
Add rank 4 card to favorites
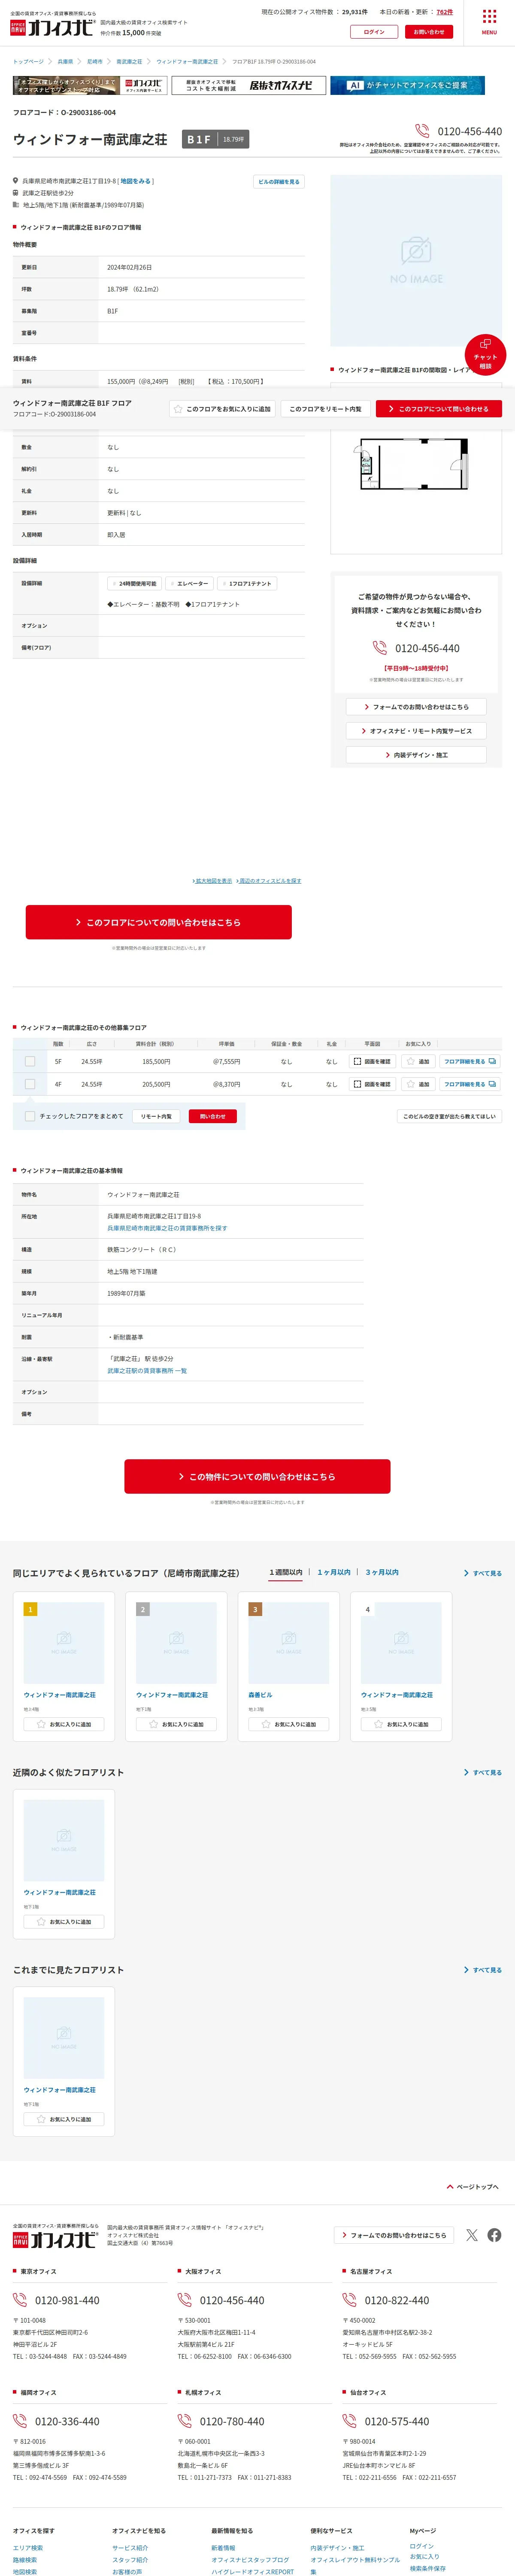[x=401, y=1724]
